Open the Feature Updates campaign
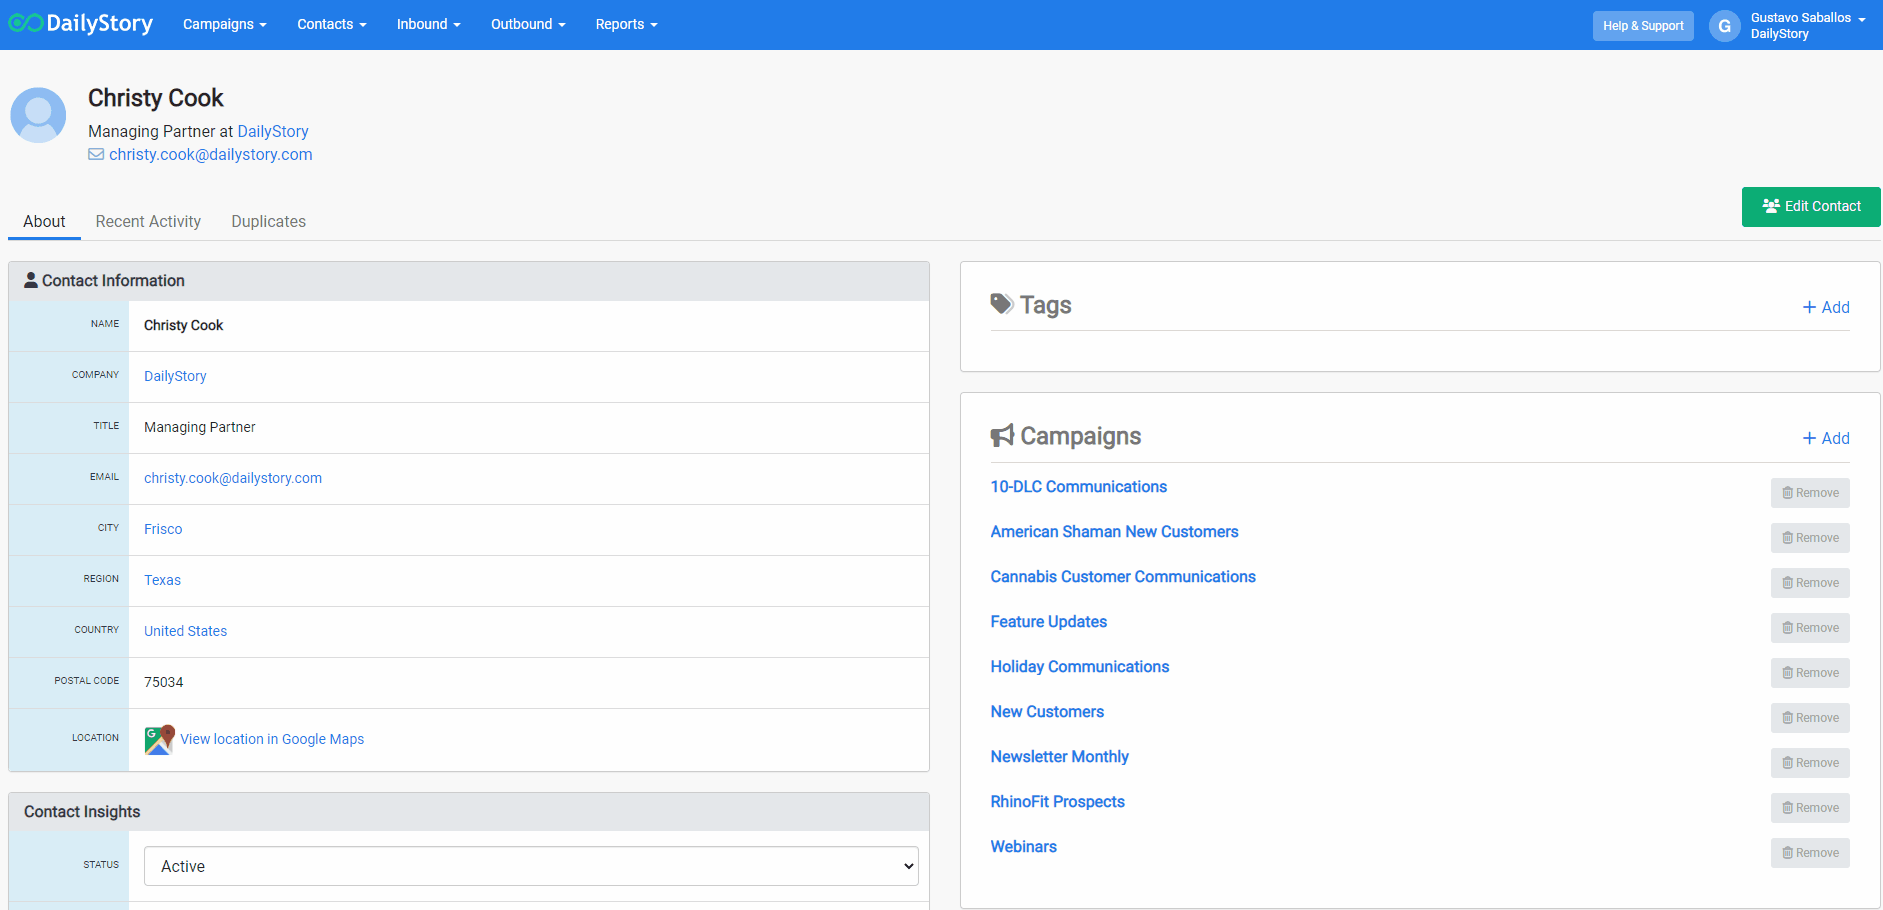This screenshot has width=1883, height=910. (x=1048, y=622)
